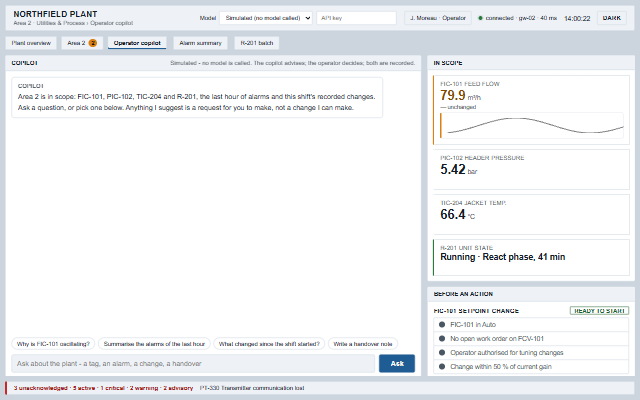This screenshot has width=640, height=400.
Task: Select the Operator copilot tab
Action: coord(137,43)
